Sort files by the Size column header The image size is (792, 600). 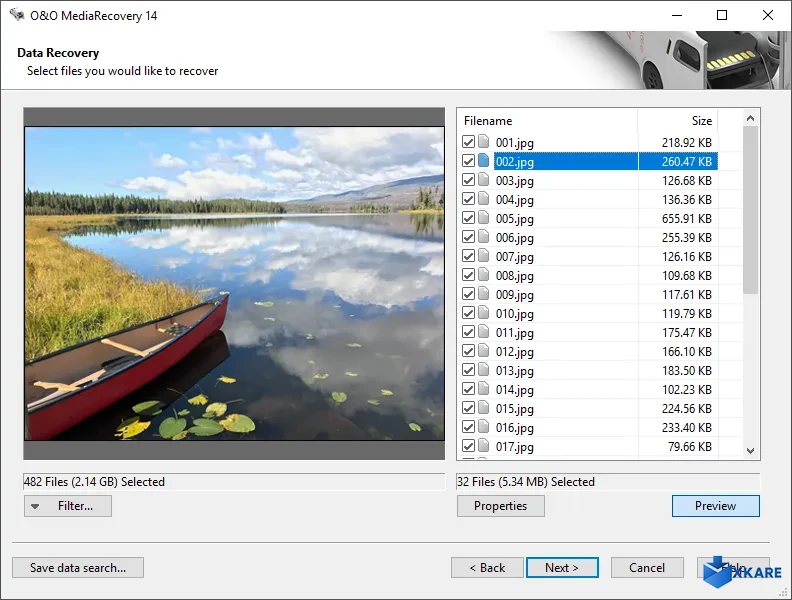678,121
